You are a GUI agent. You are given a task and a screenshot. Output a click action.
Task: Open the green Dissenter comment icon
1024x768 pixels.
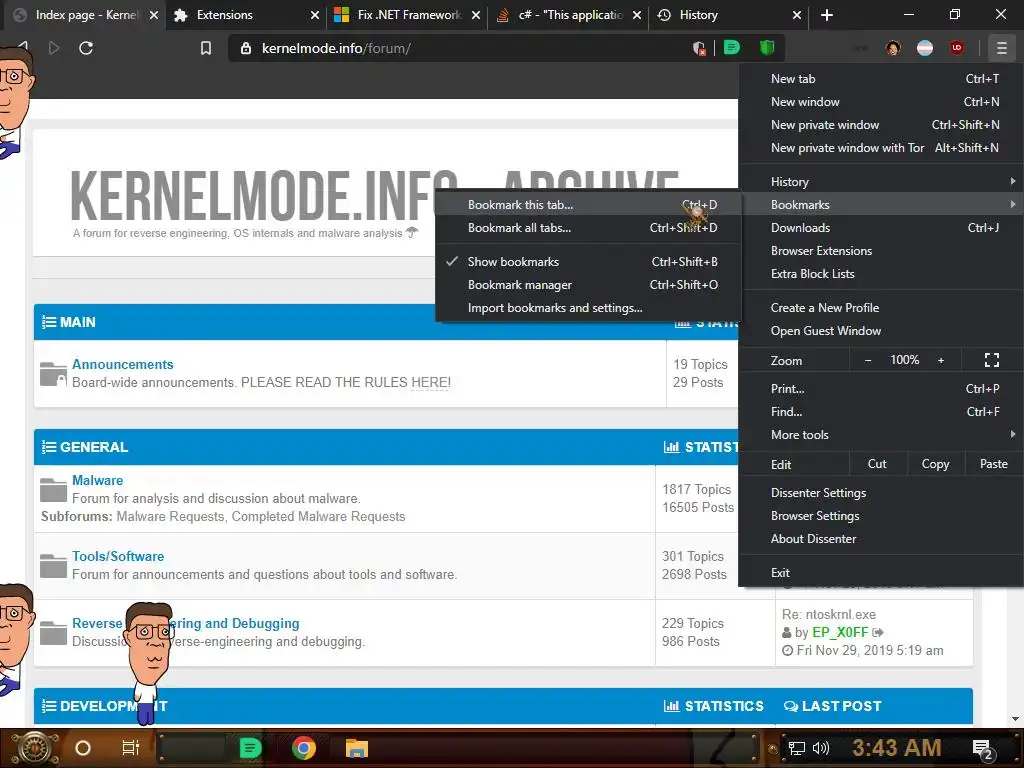pyautogui.click(x=732, y=48)
